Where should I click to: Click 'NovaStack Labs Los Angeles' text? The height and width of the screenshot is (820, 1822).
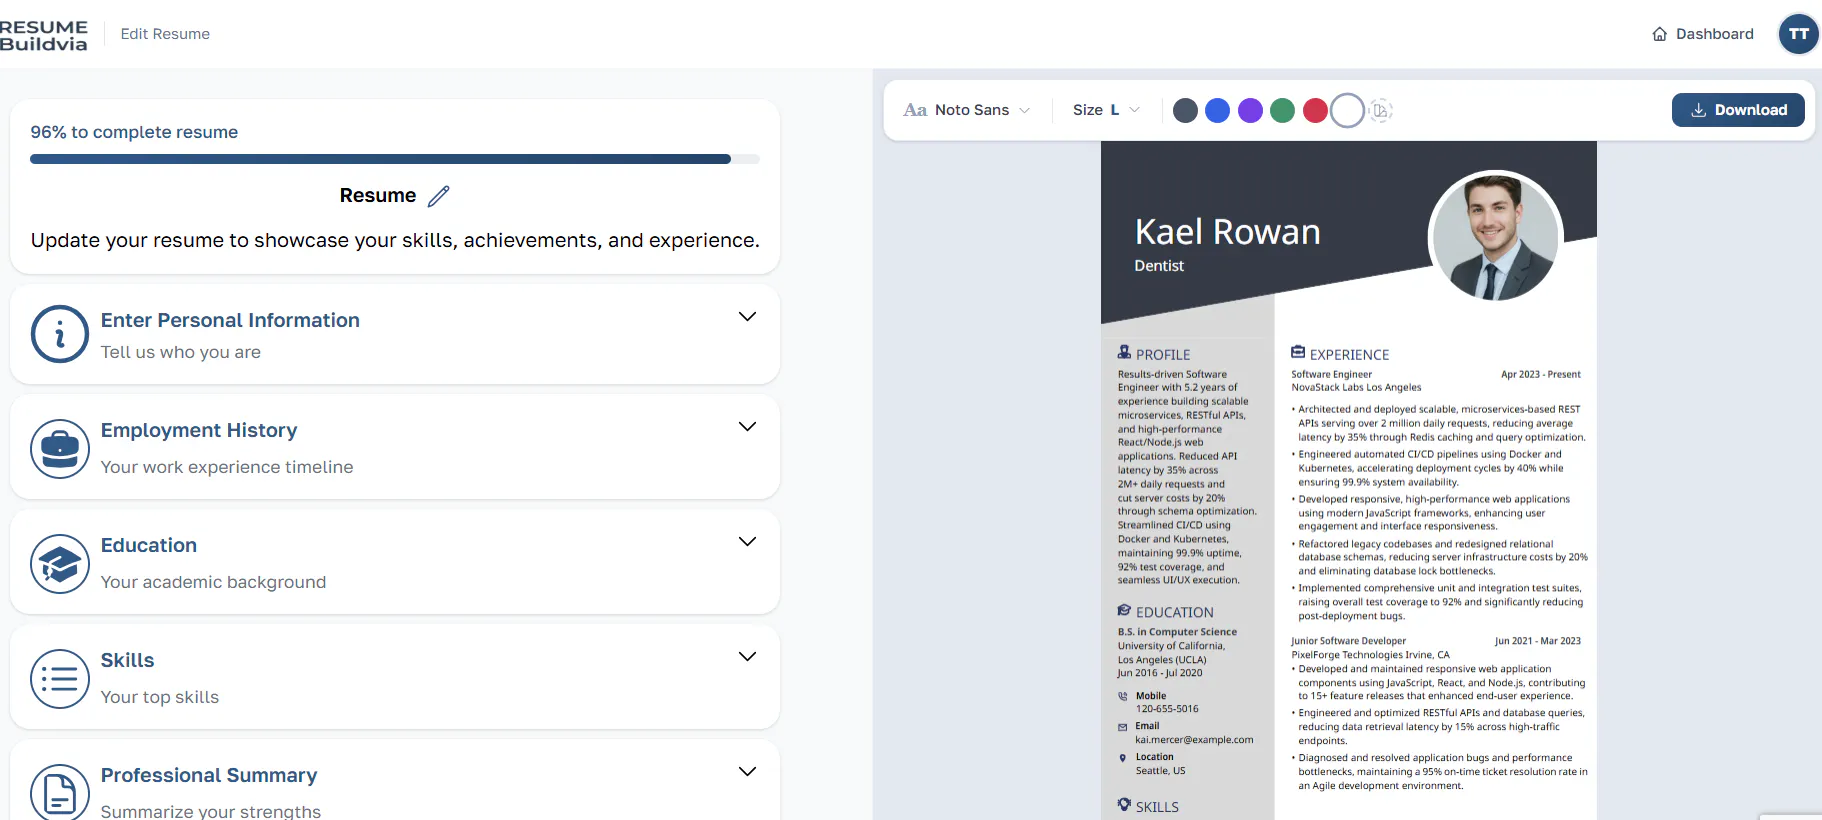(1356, 388)
